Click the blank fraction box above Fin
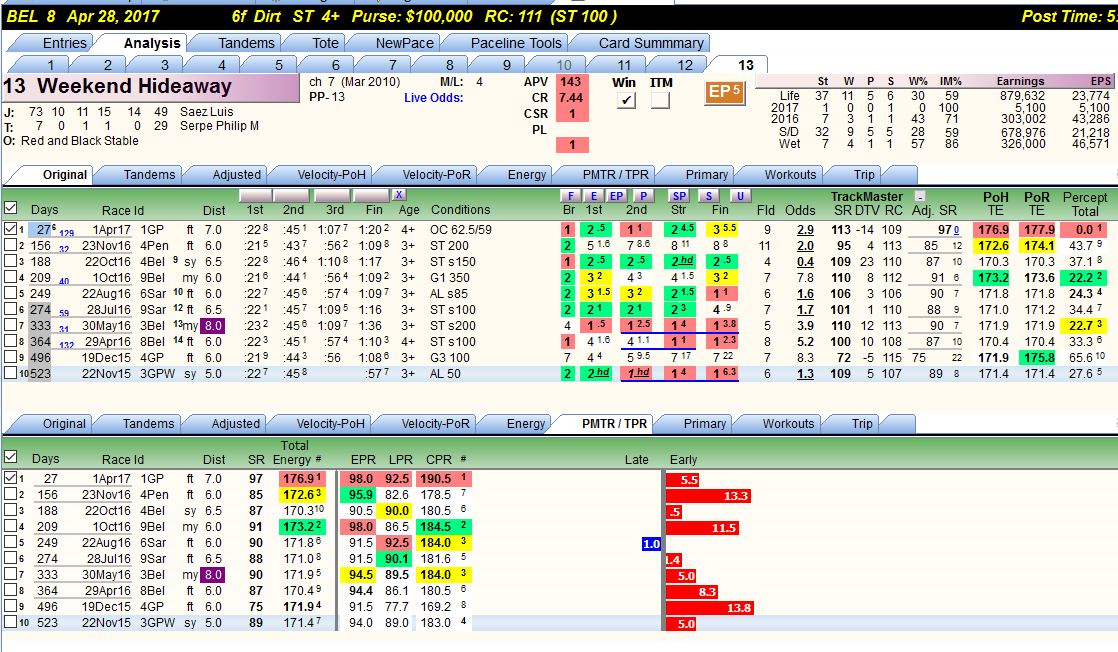1118x652 pixels. 371,195
